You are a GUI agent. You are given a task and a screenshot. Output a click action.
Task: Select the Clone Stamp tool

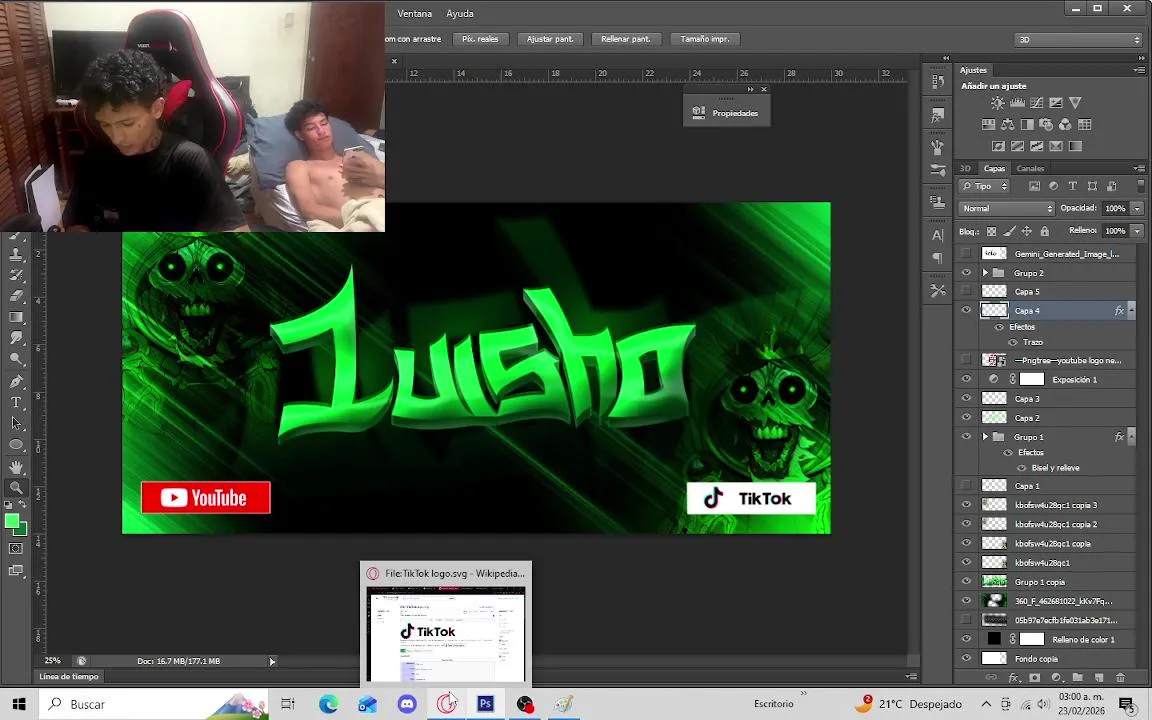16,254
